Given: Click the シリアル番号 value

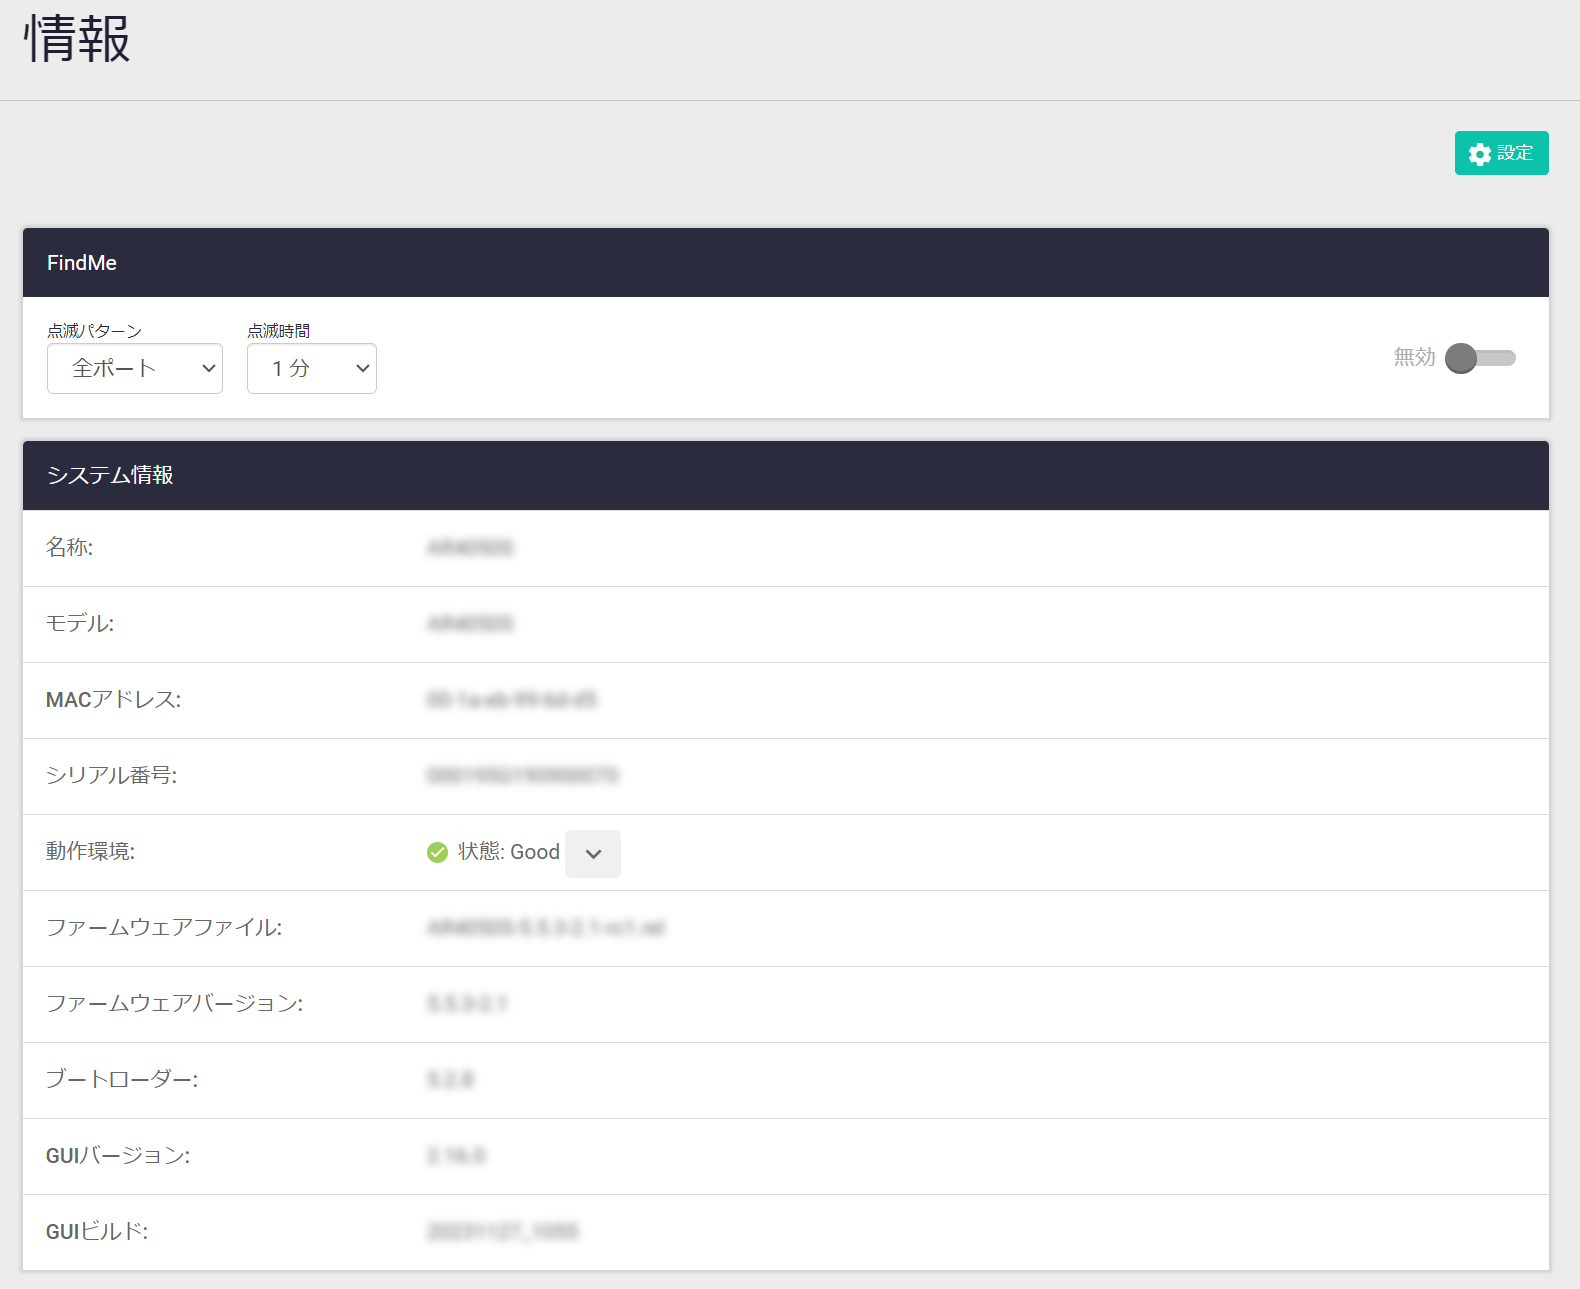Looking at the screenshot, I should point(522,776).
